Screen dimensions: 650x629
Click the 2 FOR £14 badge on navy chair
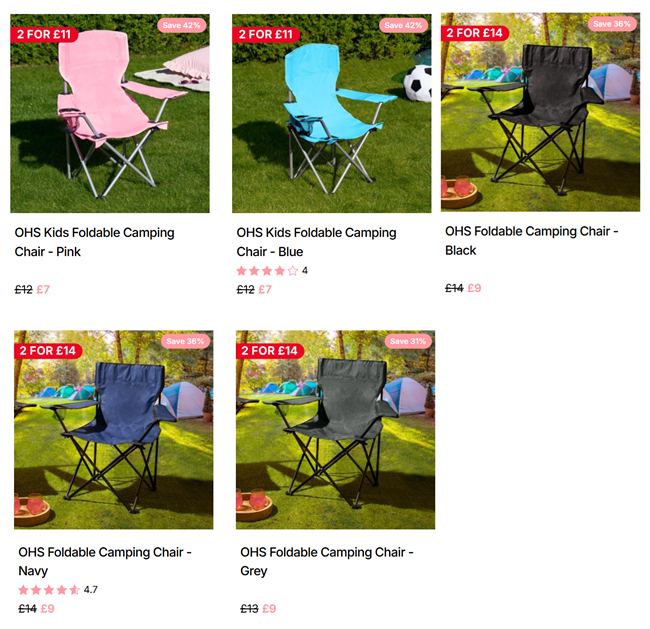point(48,351)
